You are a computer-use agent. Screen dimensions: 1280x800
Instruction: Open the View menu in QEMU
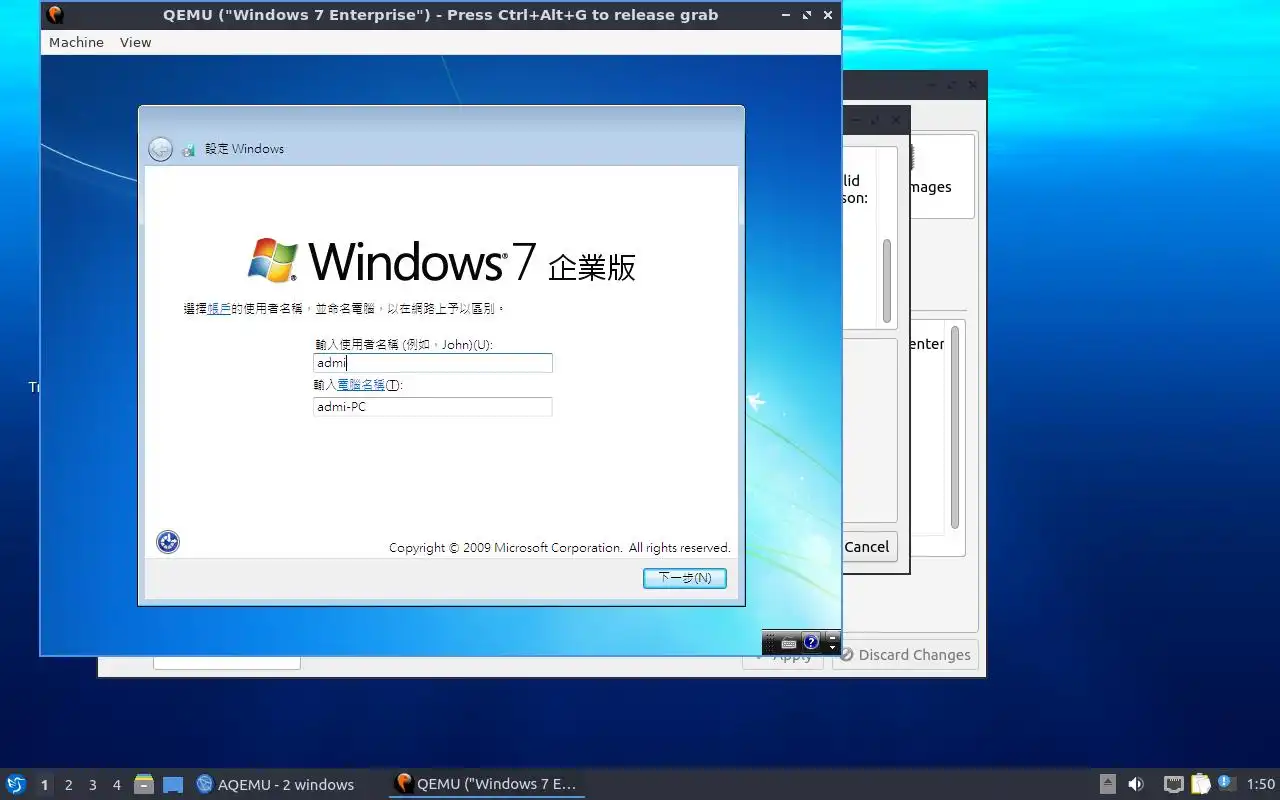(135, 42)
